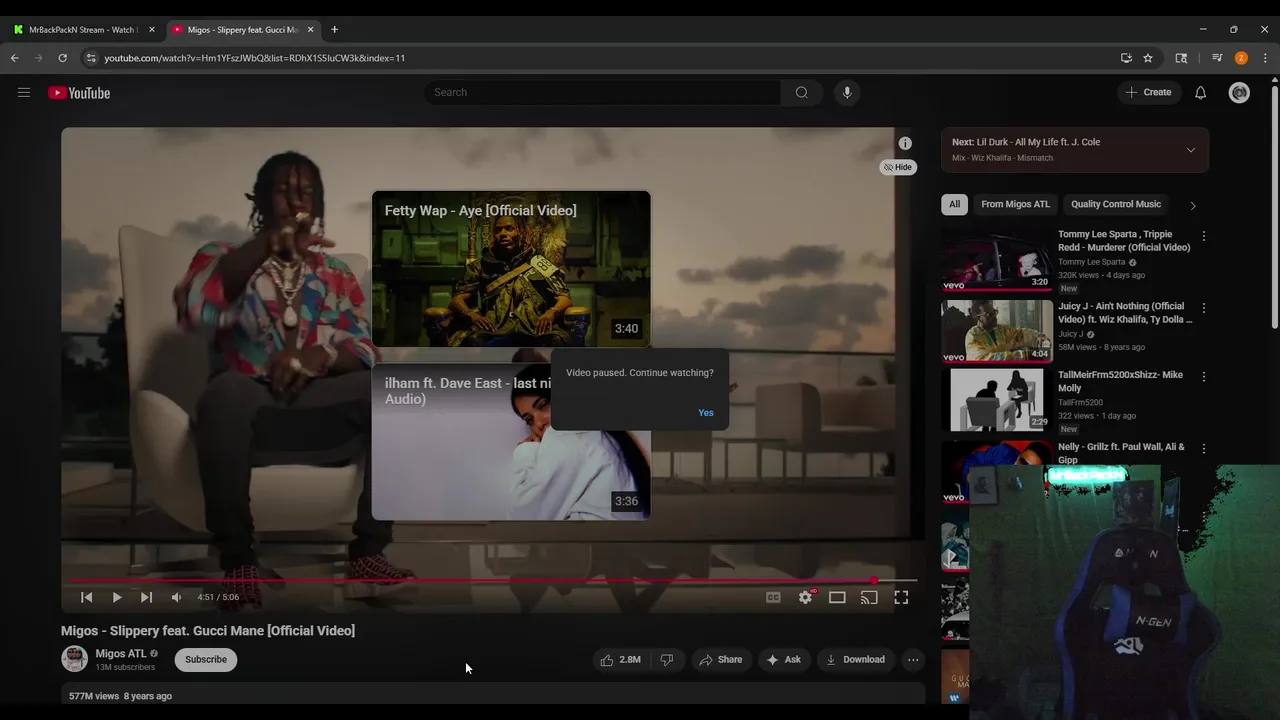This screenshot has width=1280, height=720.
Task: Toggle closed captions
Action: pos(773,597)
